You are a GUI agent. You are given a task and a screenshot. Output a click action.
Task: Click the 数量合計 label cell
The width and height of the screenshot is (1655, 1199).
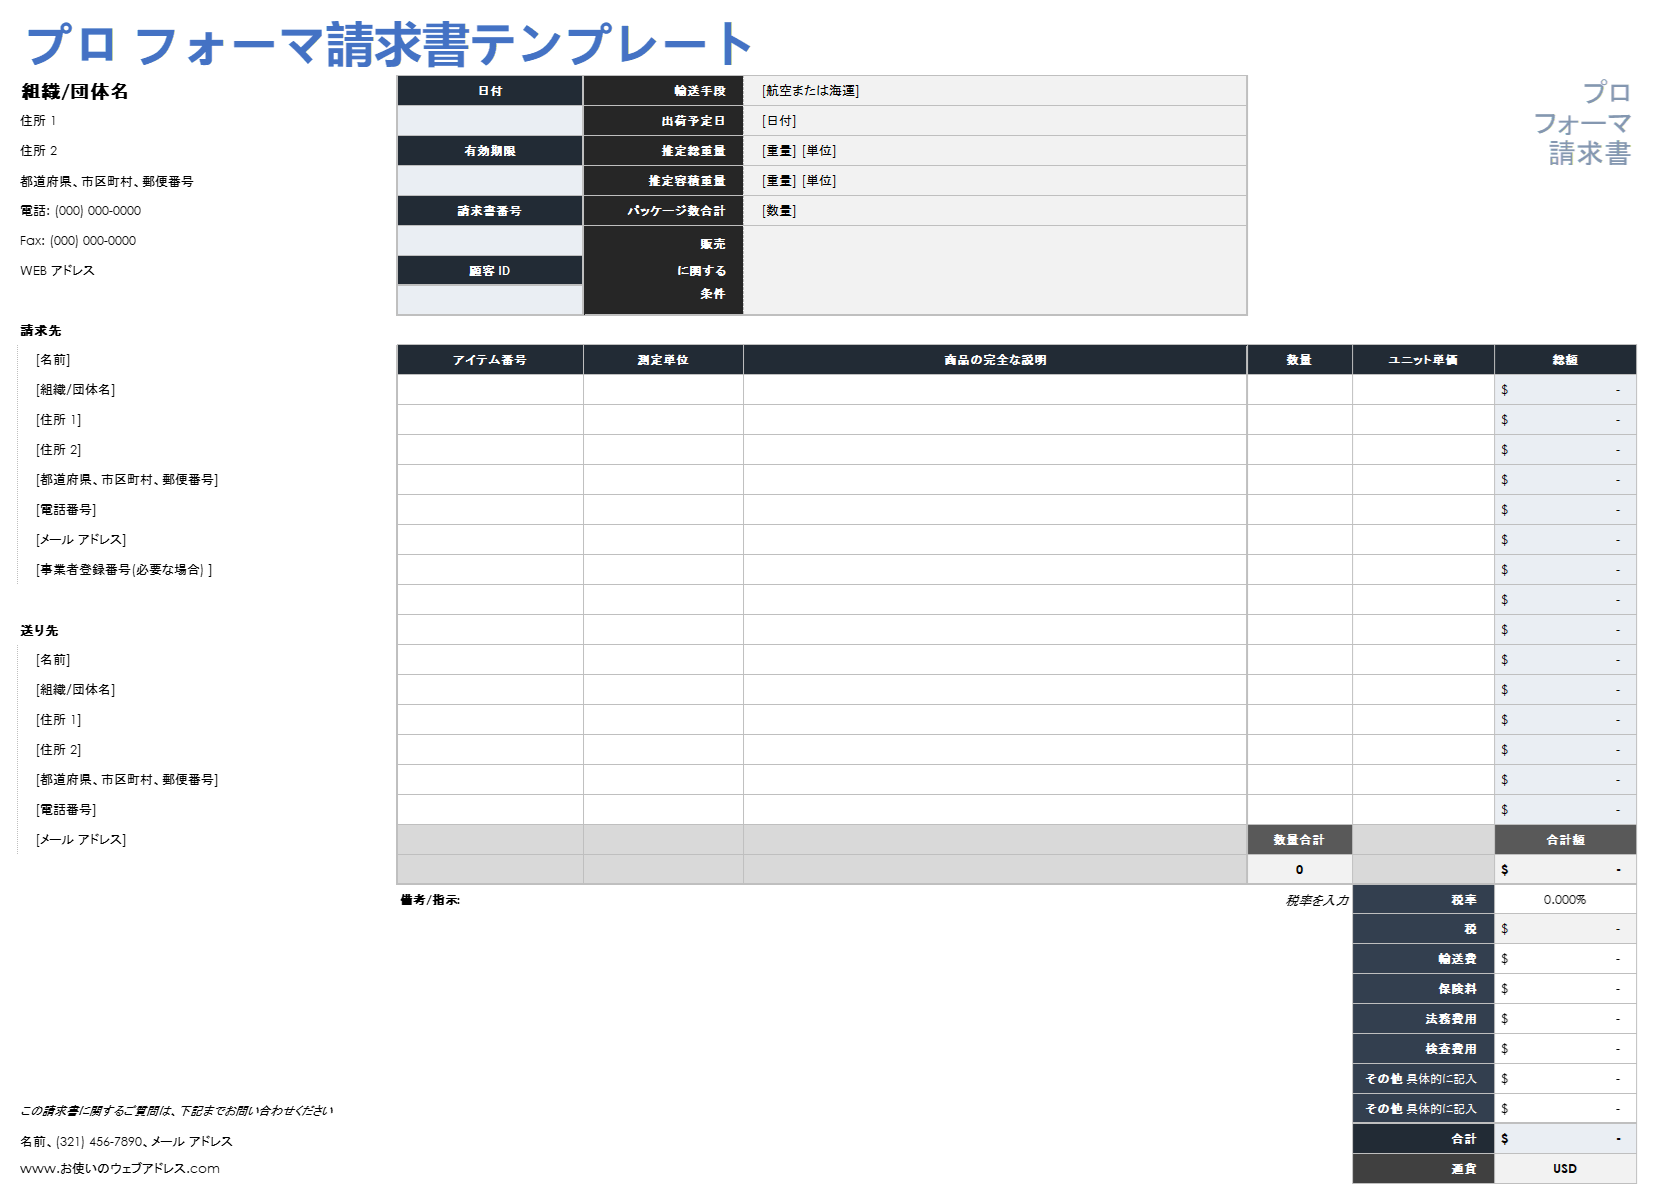(1299, 839)
